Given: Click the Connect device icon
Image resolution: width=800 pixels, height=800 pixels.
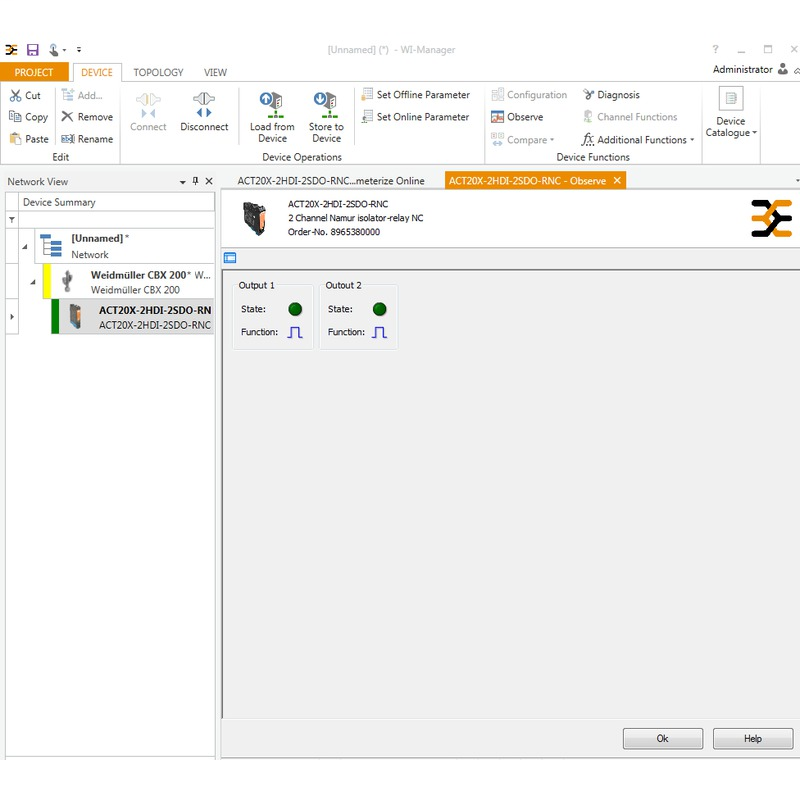Looking at the screenshot, I should [148, 111].
